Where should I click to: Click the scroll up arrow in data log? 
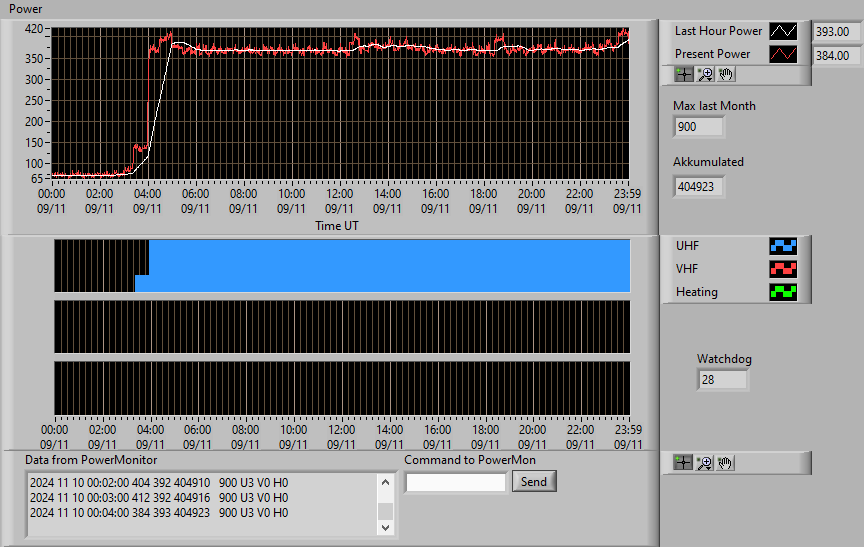(x=386, y=483)
